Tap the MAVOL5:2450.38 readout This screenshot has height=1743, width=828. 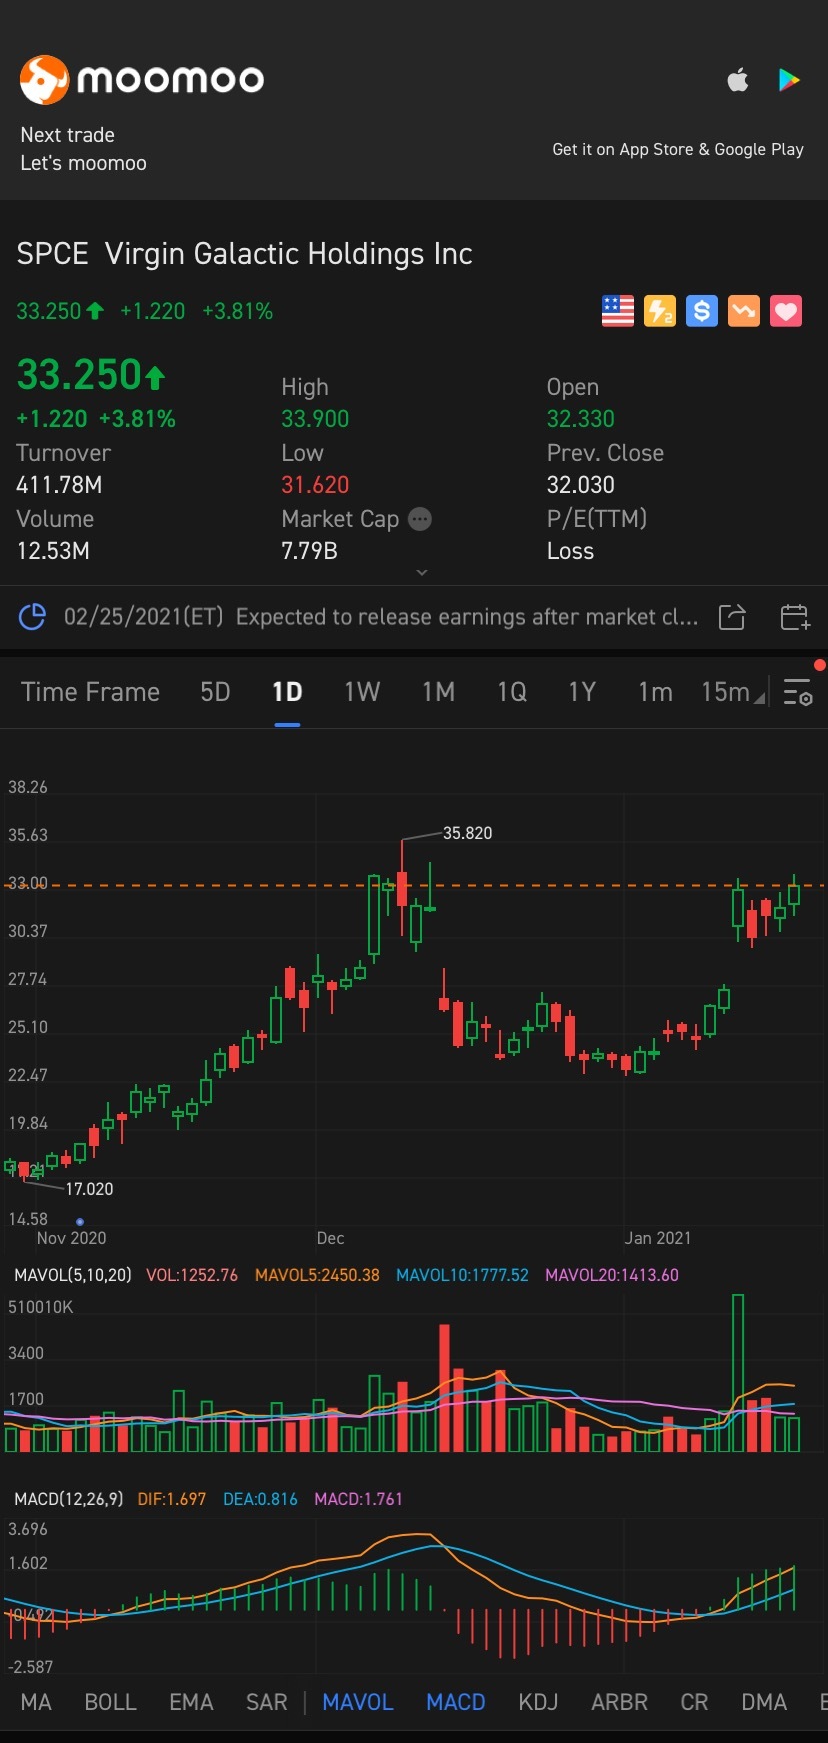click(x=317, y=1275)
